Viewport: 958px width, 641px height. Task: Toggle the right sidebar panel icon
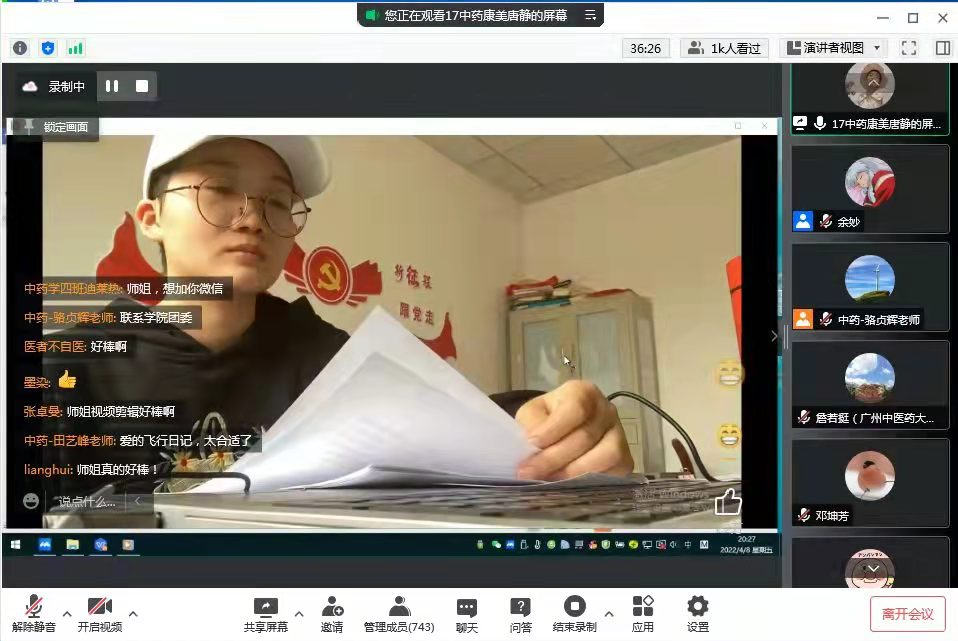(942, 48)
